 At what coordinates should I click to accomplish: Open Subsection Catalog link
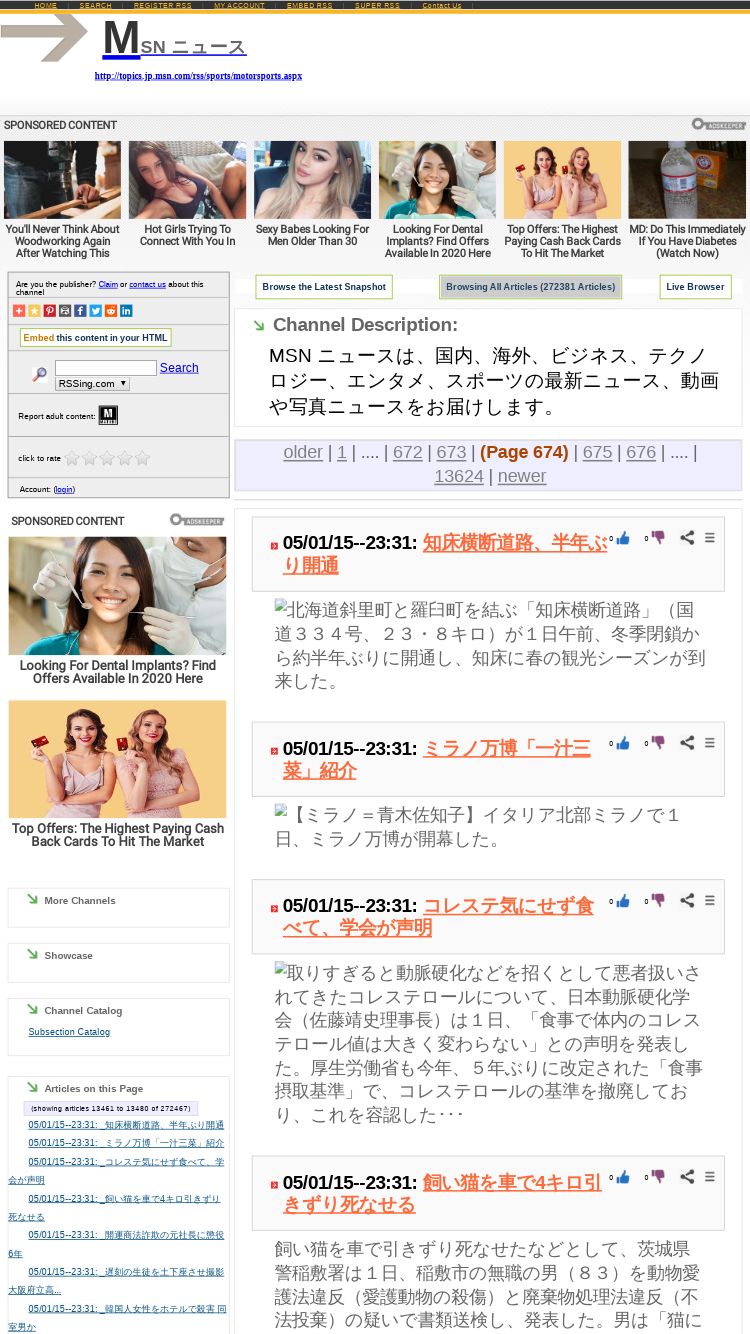point(69,1032)
